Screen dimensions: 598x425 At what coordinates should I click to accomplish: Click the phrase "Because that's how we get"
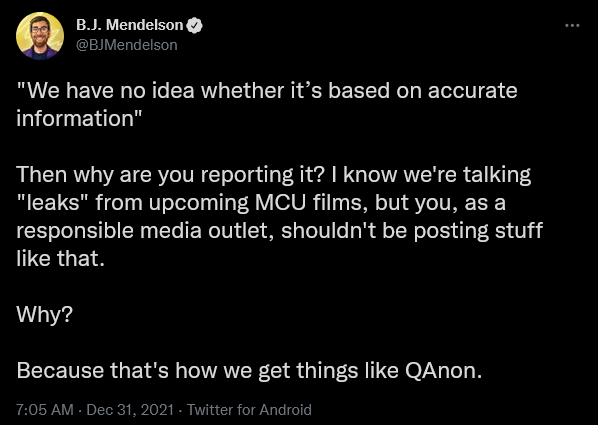pyautogui.click(x=154, y=370)
